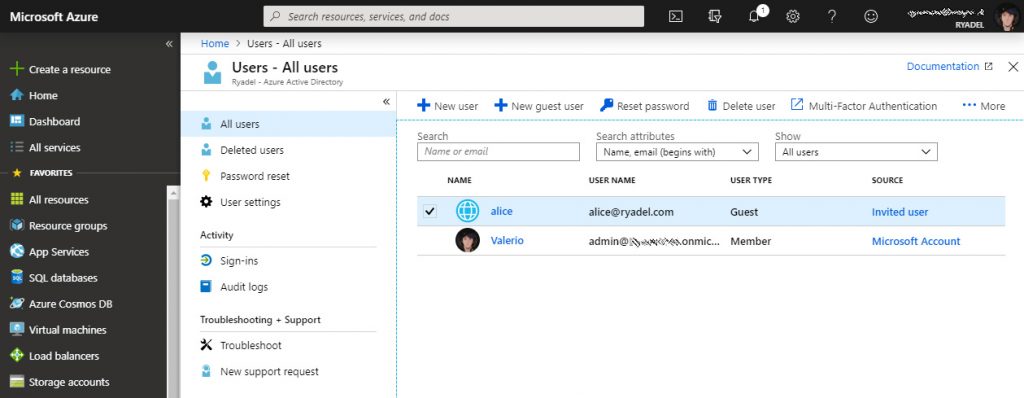
Task: Open Virtual machines
Action: tap(57, 330)
